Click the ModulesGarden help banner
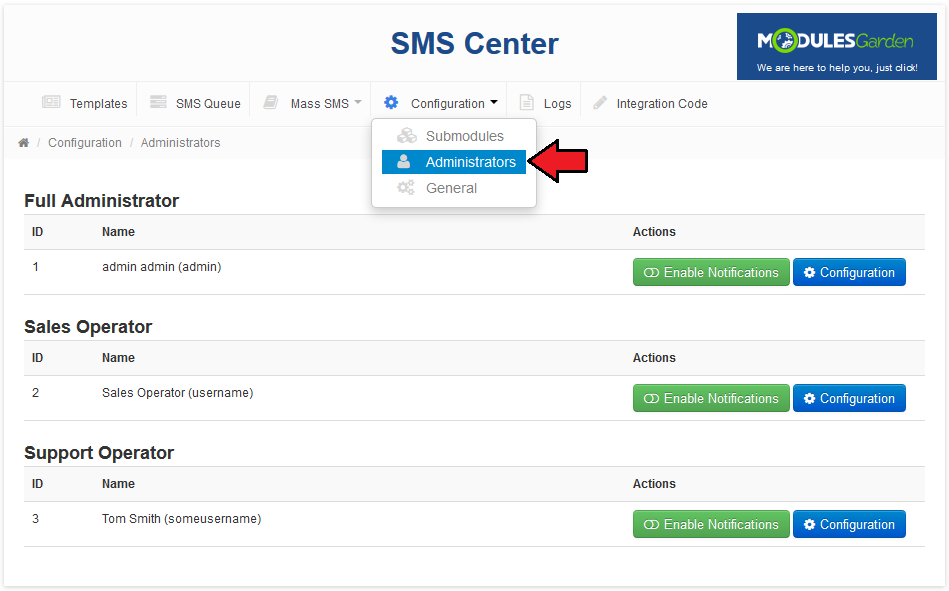The height and width of the screenshot is (591, 949). click(x=836, y=47)
